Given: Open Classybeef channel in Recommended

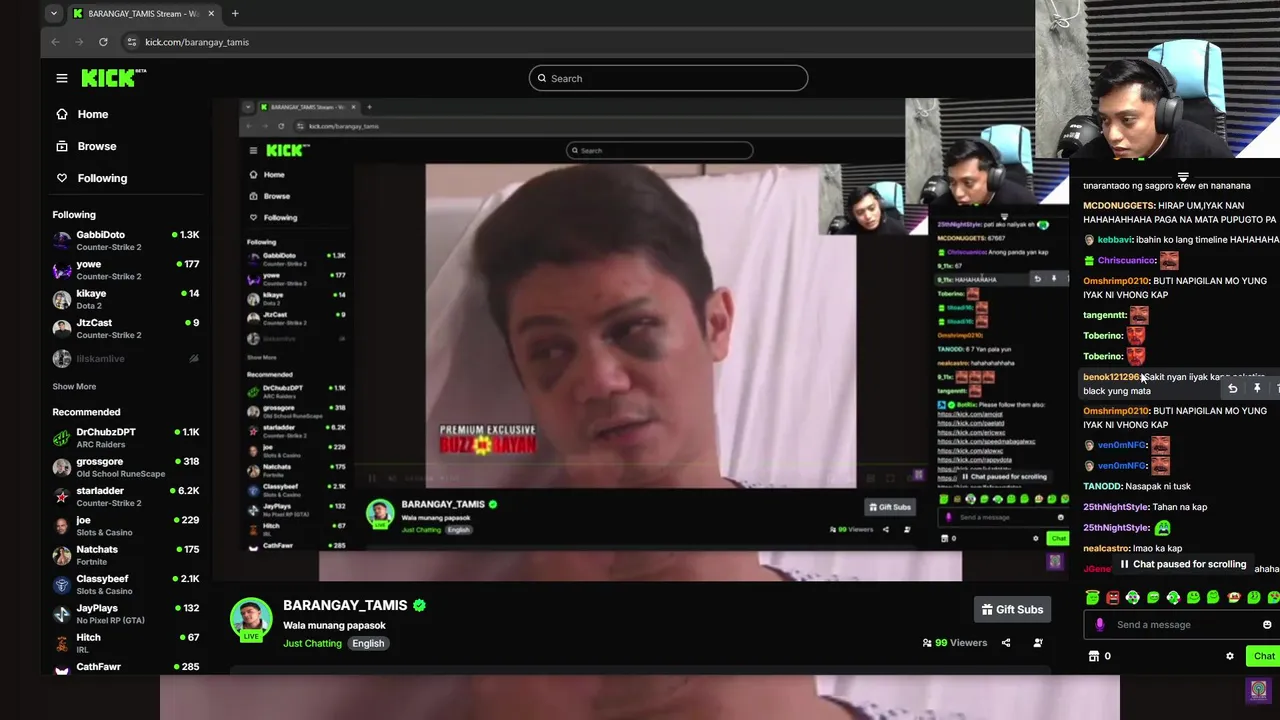Looking at the screenshot, I should [x=126, y=584].
